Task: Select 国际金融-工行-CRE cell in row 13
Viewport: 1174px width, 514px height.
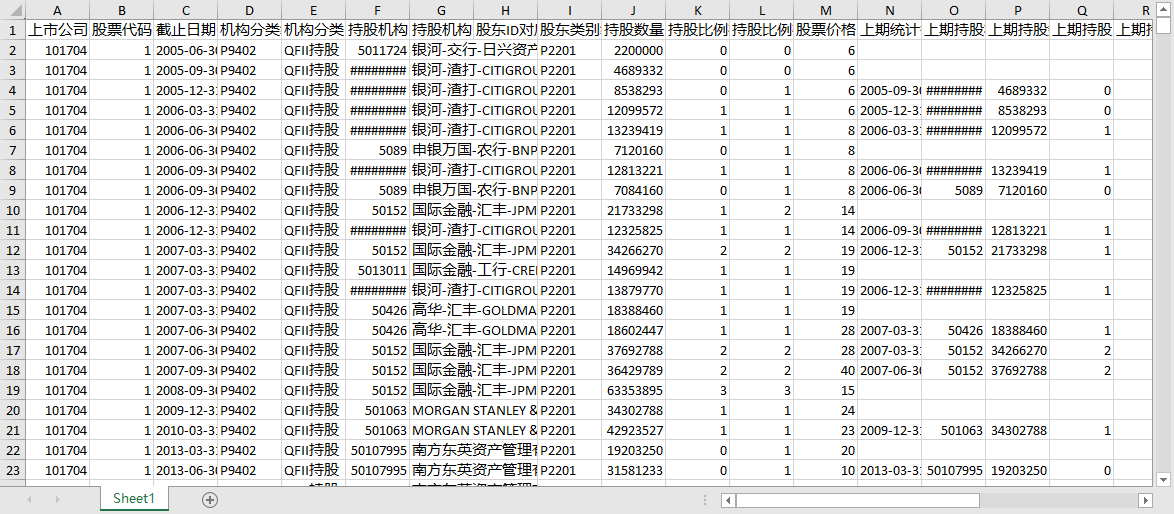Action: click(473, 270)
